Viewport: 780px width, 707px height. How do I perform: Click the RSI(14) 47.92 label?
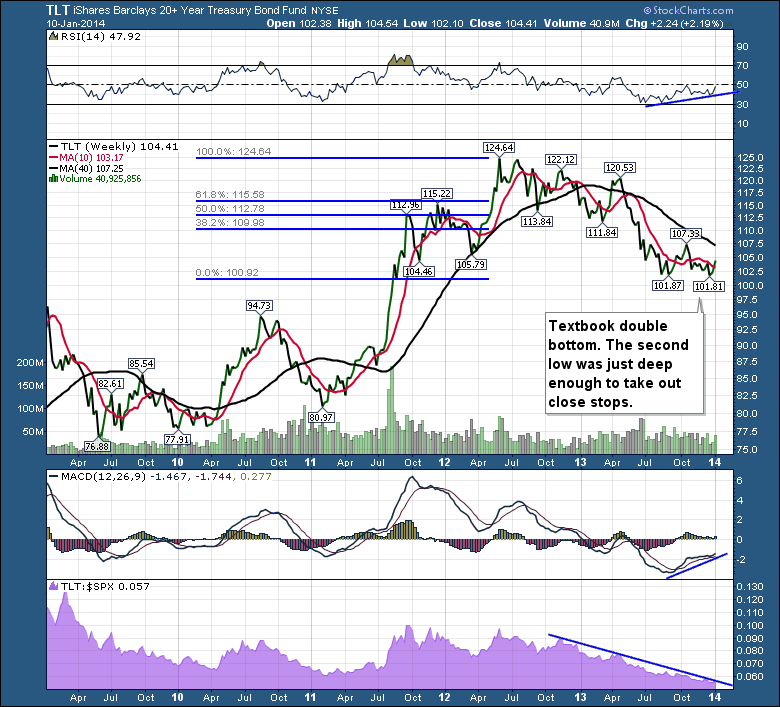coord(101,36)
